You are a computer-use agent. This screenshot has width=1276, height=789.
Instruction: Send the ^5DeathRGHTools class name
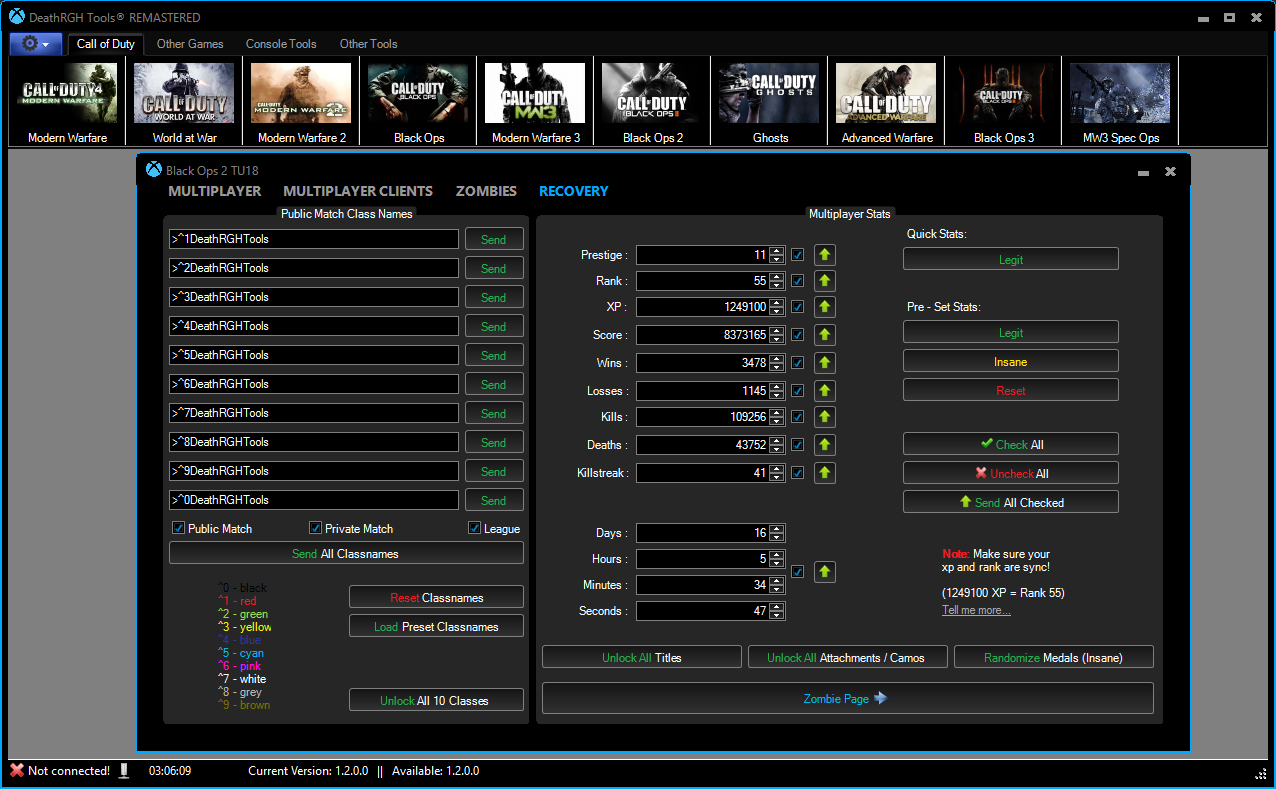coord(494,355)
